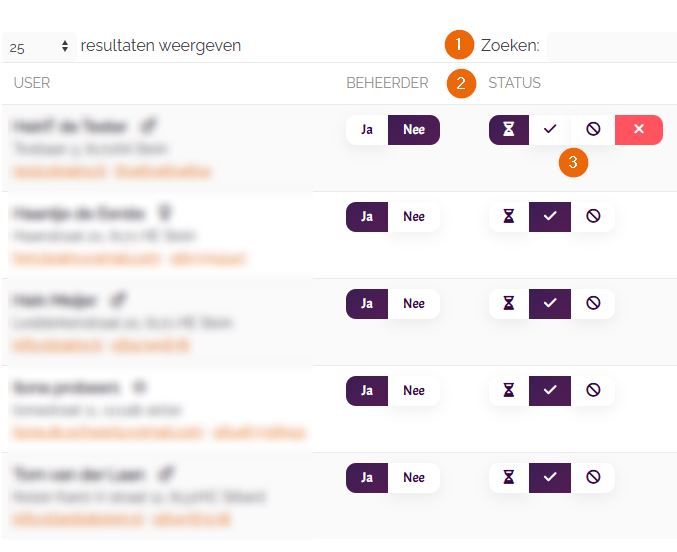The height and width of the screenshot is (552, 677).
Task: Set Tom van der Laan's Beheerder to Nee
Action: (x=414, y=478)
